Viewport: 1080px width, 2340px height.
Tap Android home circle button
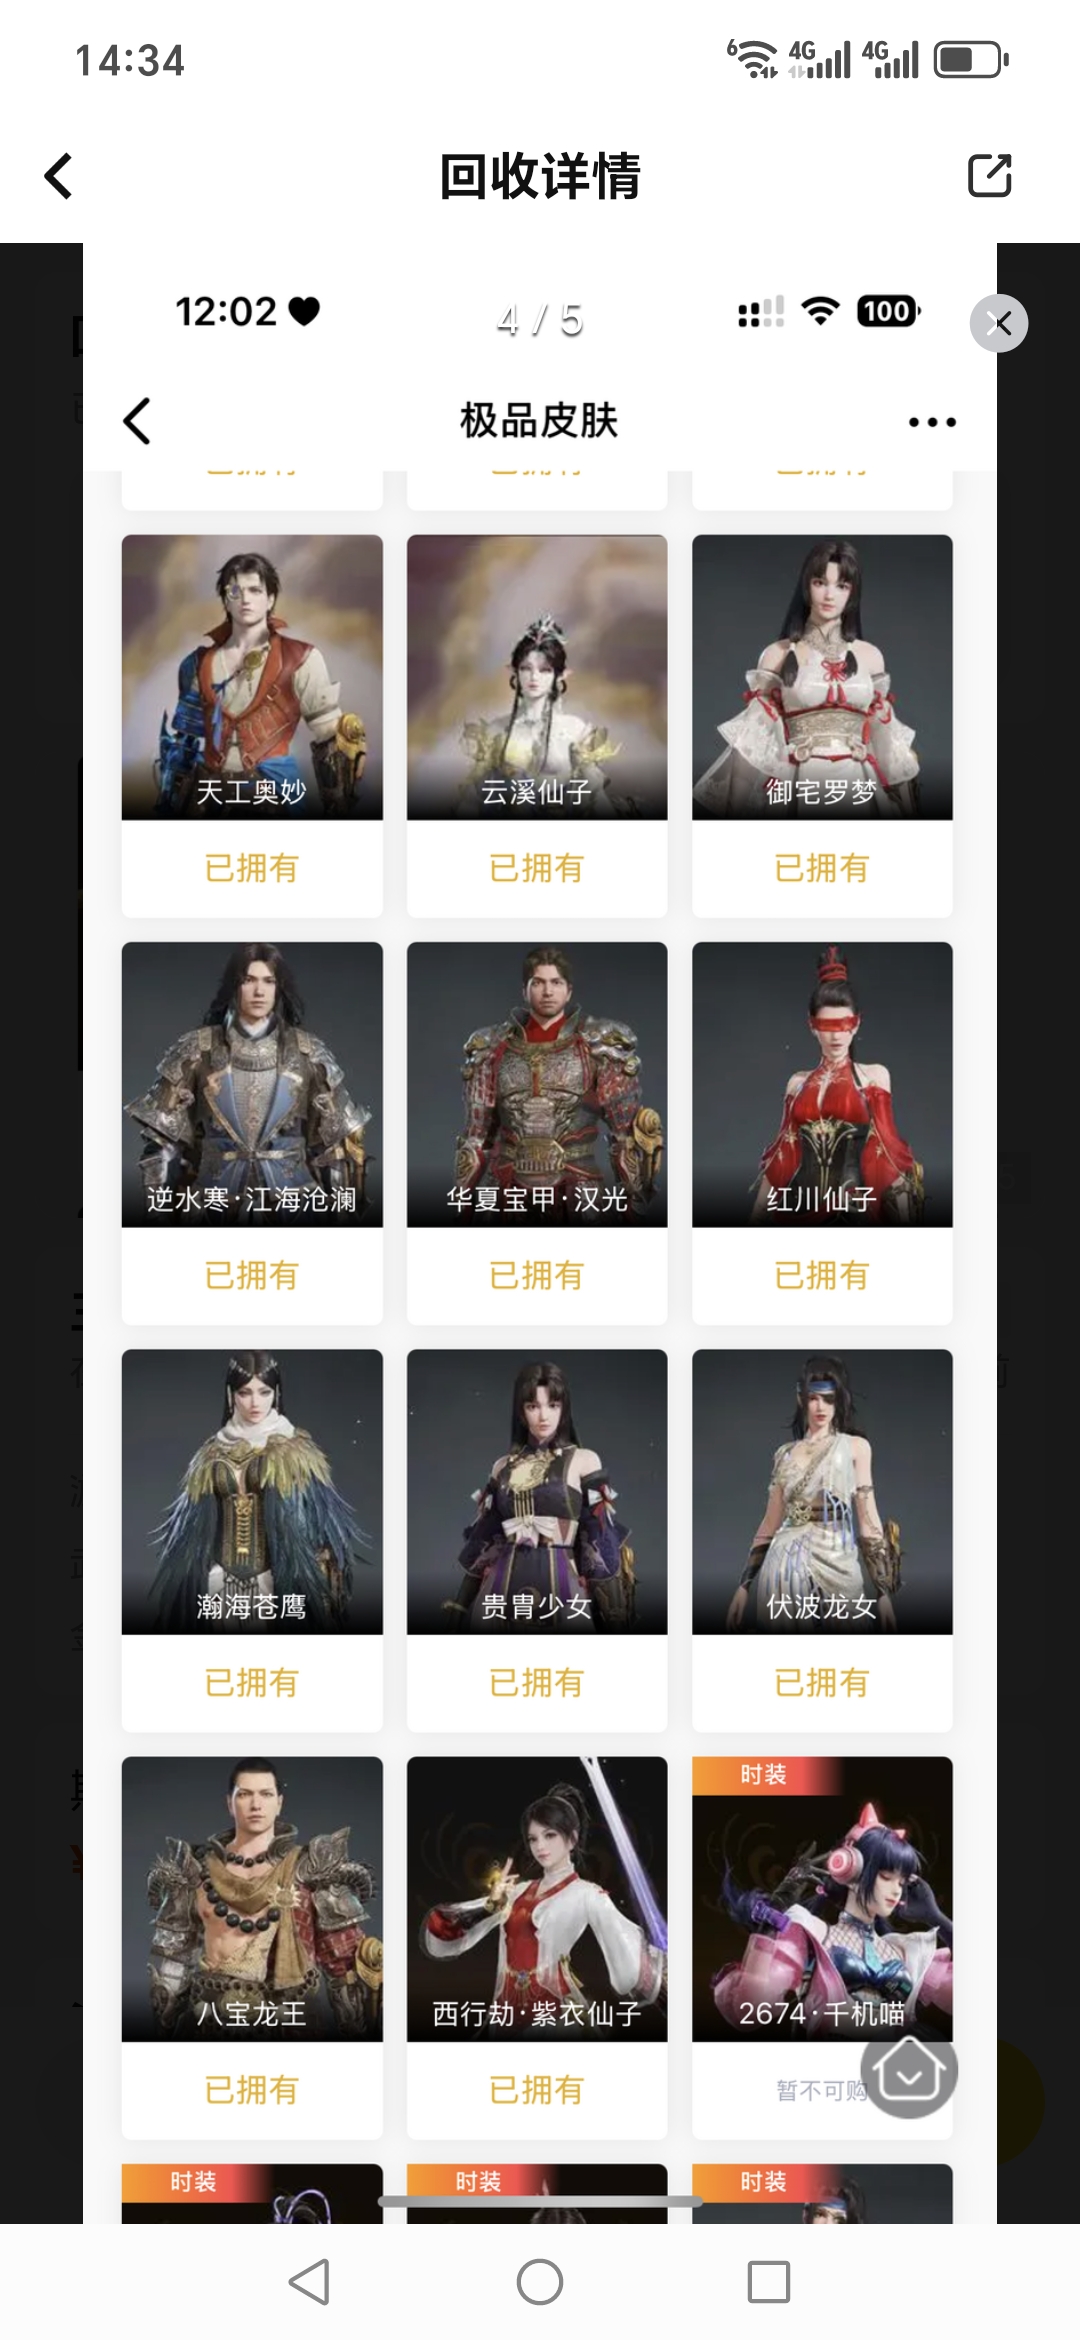[540, 2282]
